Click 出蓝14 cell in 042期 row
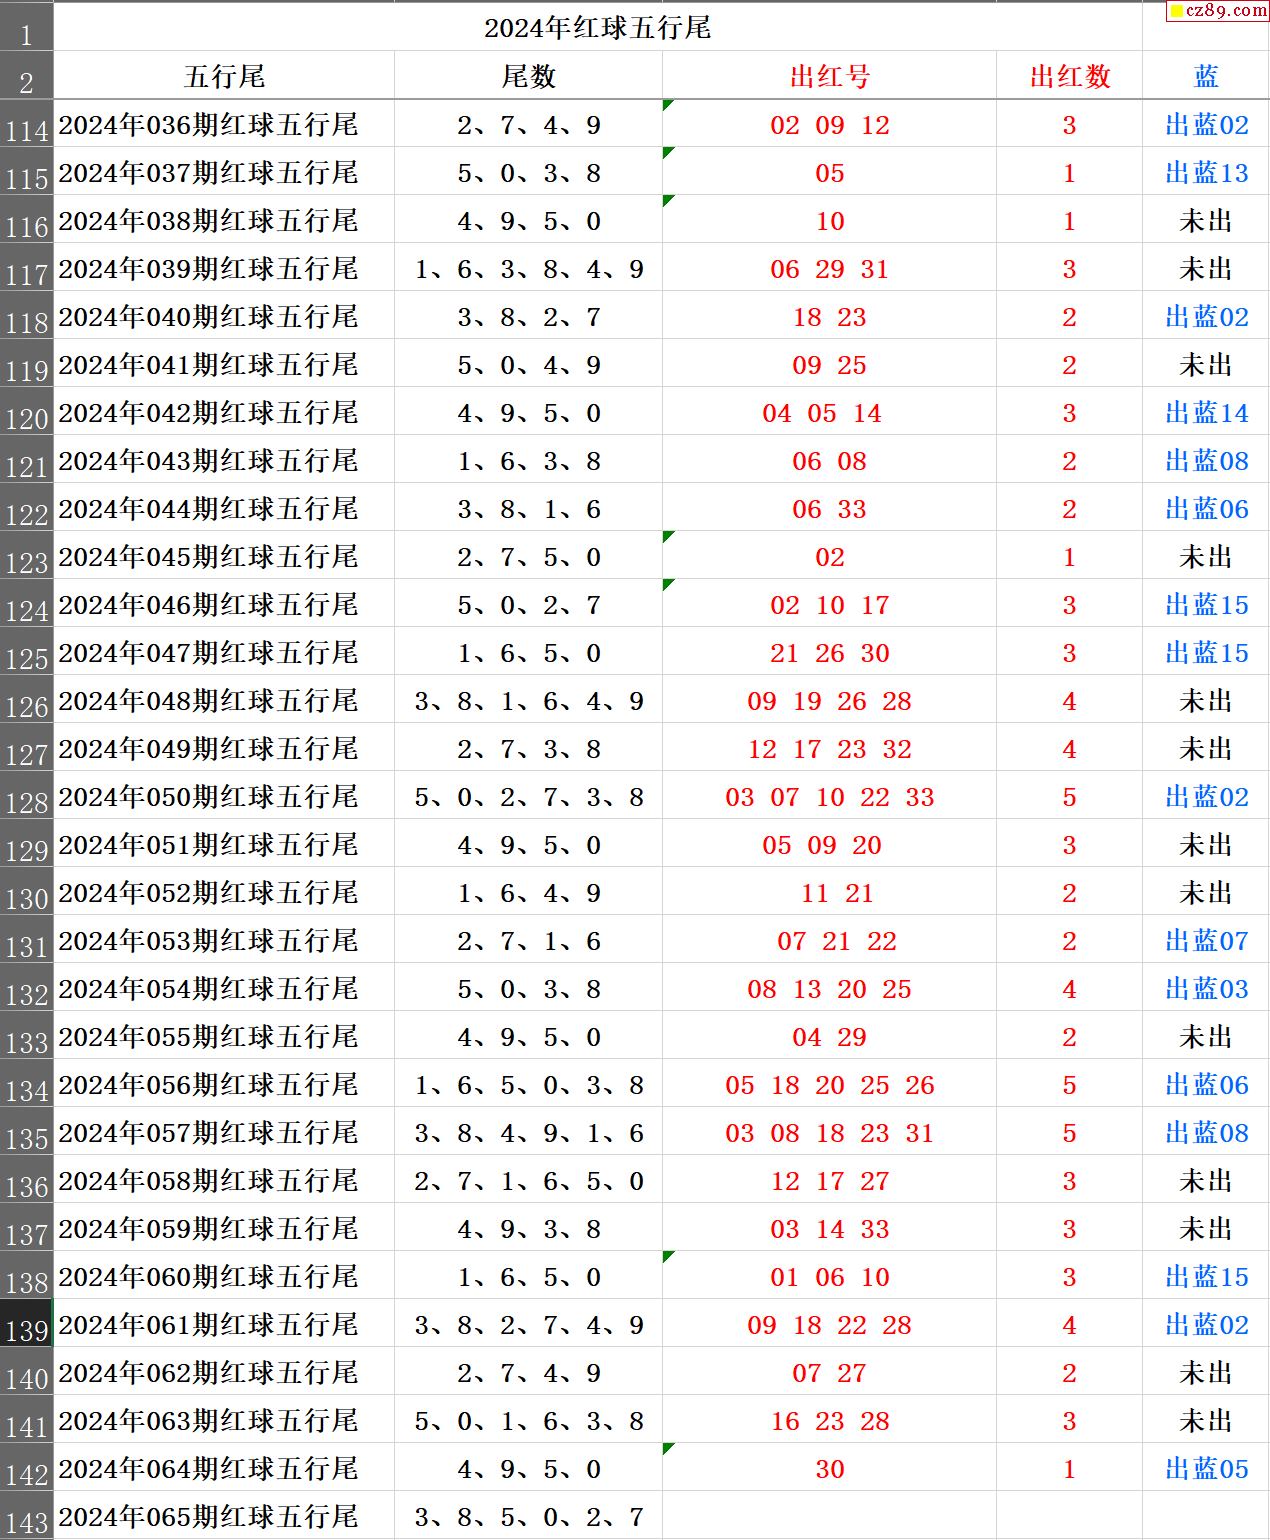This screenshot has width=1270, height=1540. click(1206, 412)
